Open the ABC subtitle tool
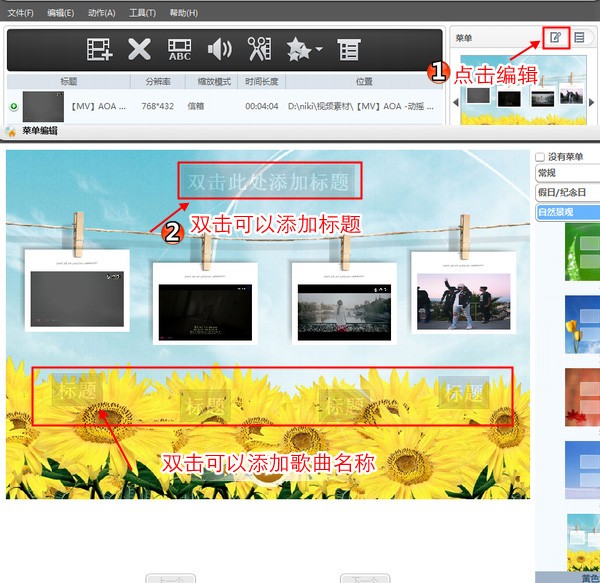The width and height of the screenshot is (600, 583). coord(180,50)
